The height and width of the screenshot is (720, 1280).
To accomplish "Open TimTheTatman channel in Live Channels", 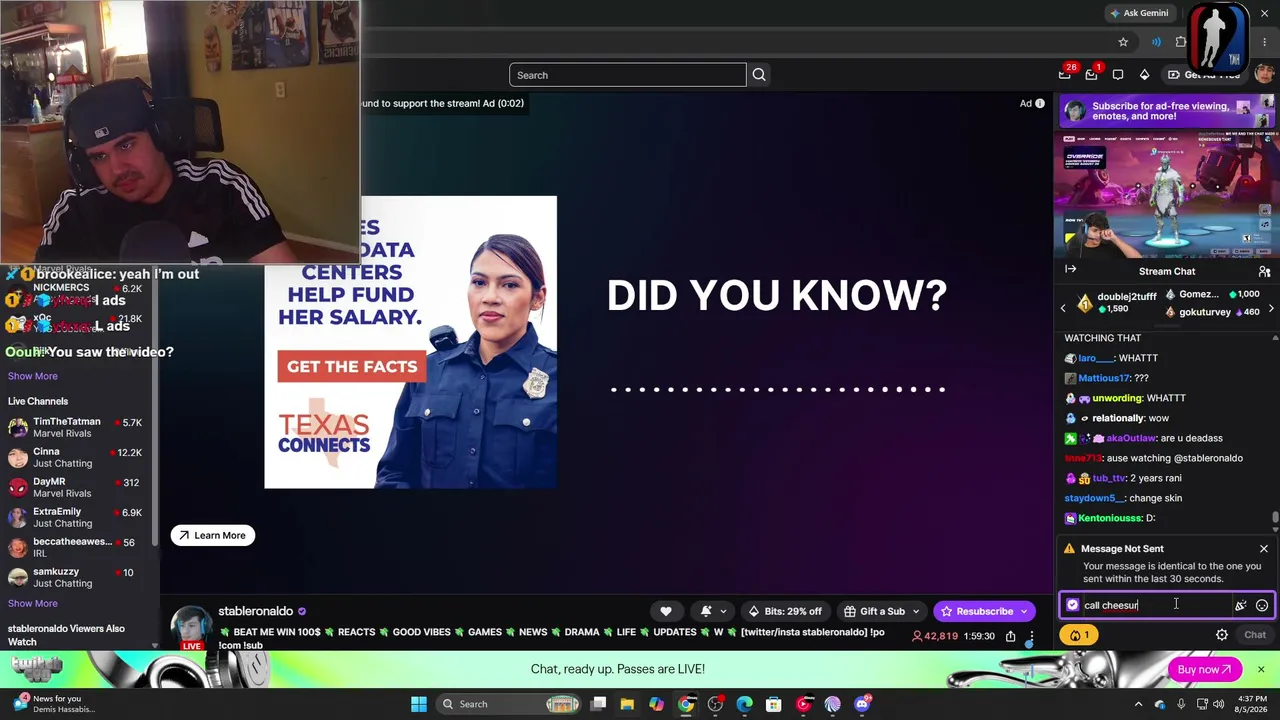I will pyautogui.click(x=78, y=428).
